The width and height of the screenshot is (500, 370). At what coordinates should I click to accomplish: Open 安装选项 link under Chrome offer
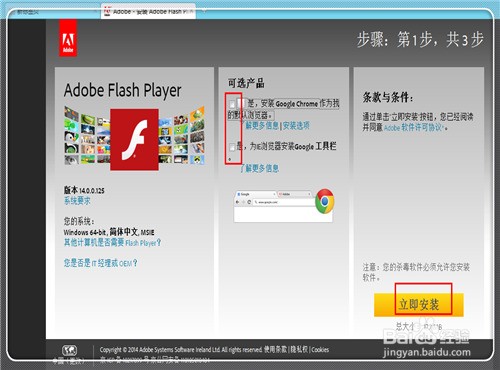296,126
